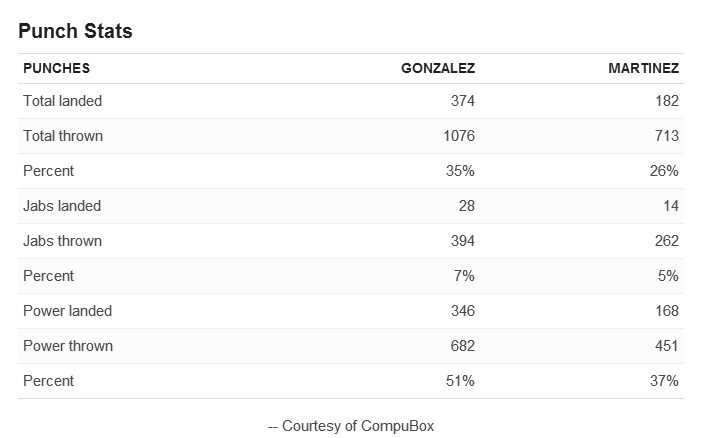Select the Total thrown row label
Viewport: 702px width, 438px height.
[x=63, y=136]
